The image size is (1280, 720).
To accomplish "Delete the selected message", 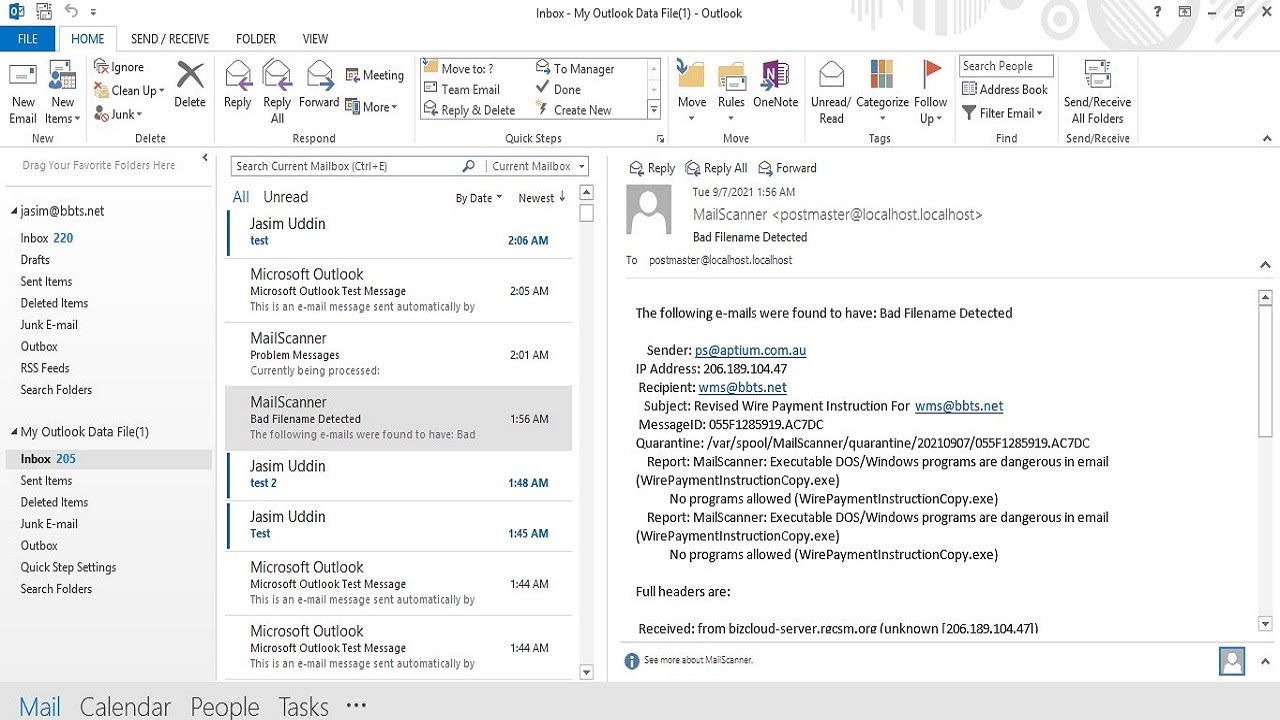I will click(189, 85).
